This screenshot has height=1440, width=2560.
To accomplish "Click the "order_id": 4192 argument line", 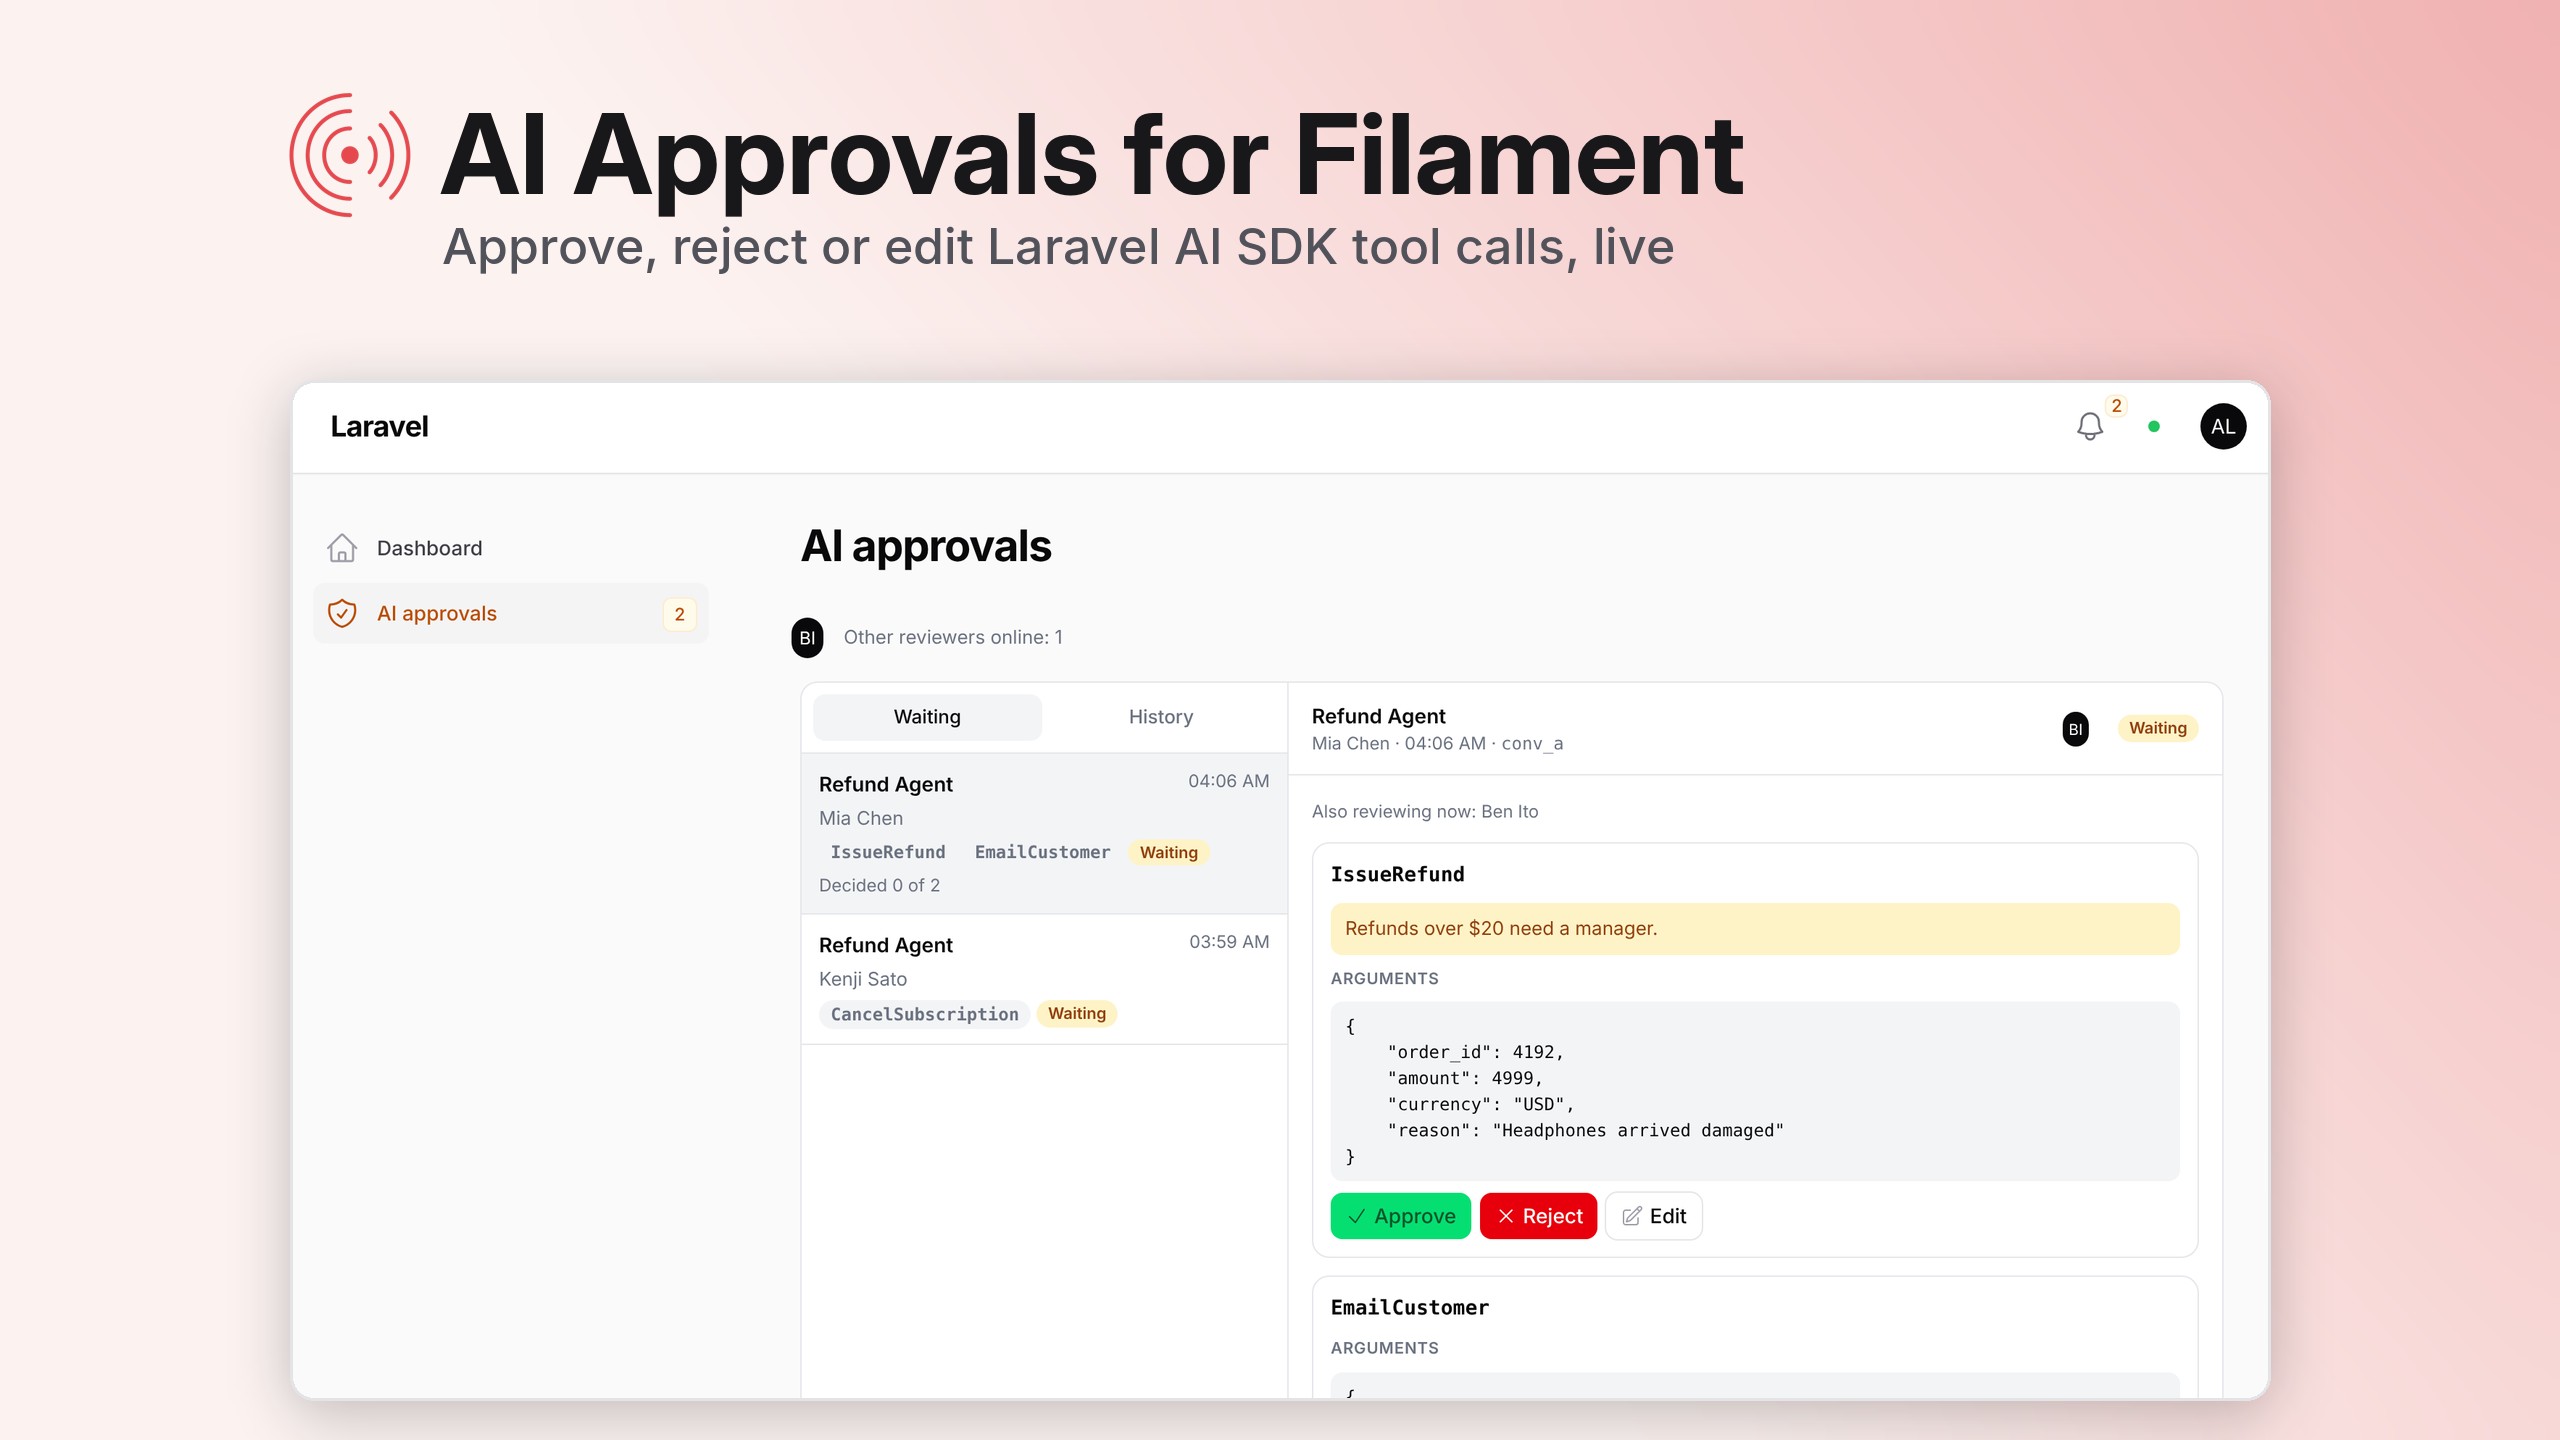I will pyautogui.click(x=1475, y=1052).
